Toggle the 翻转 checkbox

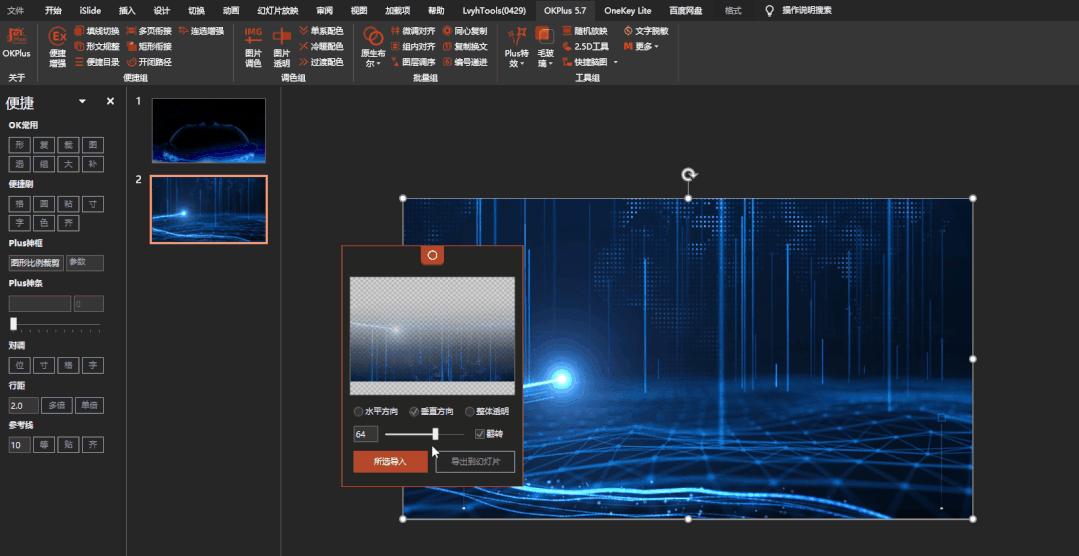(x=480, y=434)
